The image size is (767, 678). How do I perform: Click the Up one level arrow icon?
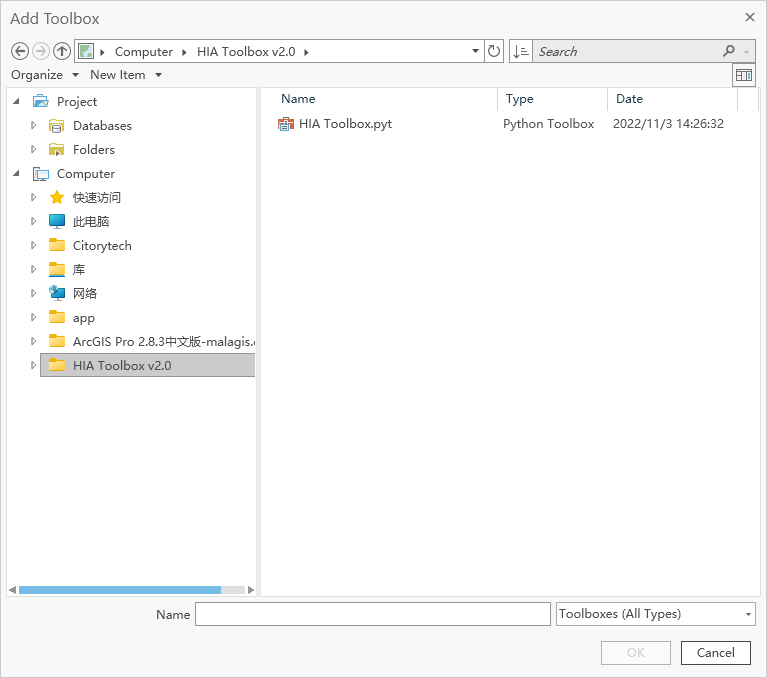click(x=62, y=51)
